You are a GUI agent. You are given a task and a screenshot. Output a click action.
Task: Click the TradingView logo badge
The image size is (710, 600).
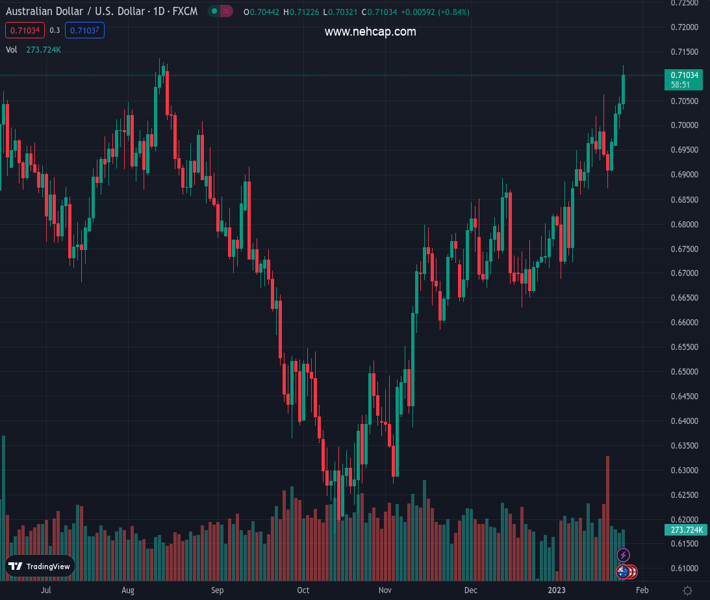point(40,566)
